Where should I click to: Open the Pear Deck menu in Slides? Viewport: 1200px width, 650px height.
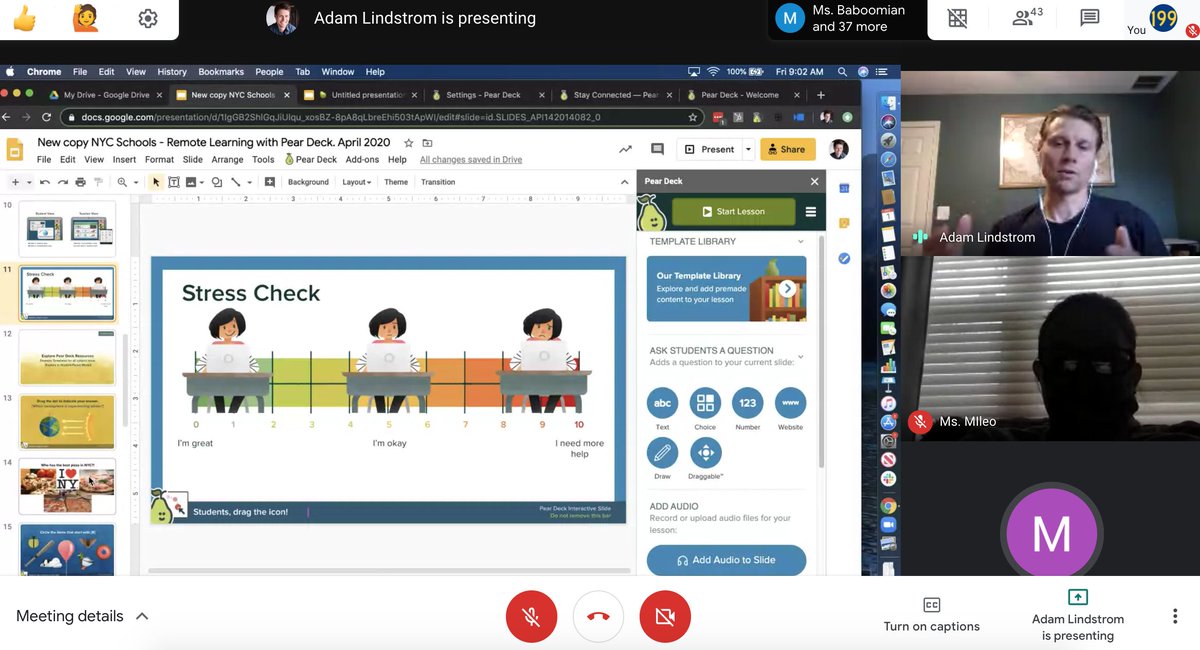pos(311,160)
